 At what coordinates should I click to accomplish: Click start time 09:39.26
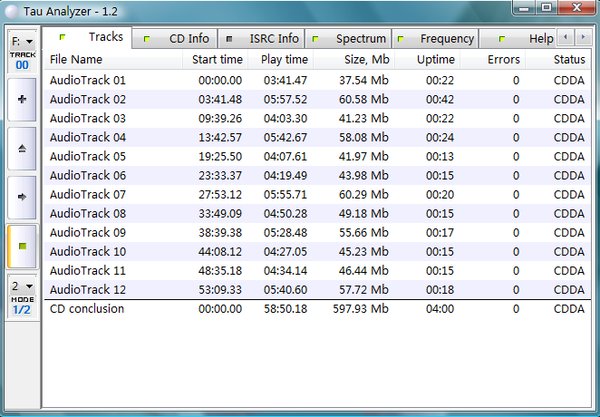pyautogui.click(x=220, y=119)
